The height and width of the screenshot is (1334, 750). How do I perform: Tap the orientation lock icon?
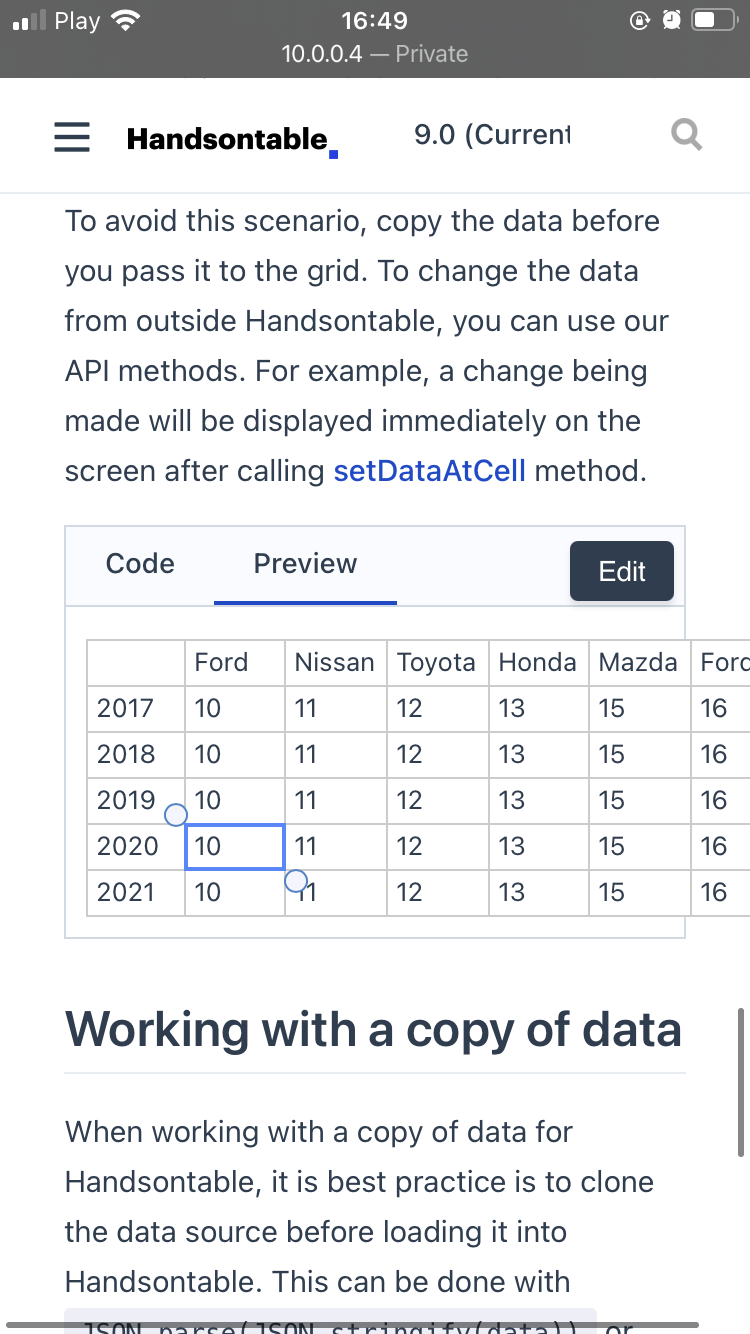pos(641,20)
